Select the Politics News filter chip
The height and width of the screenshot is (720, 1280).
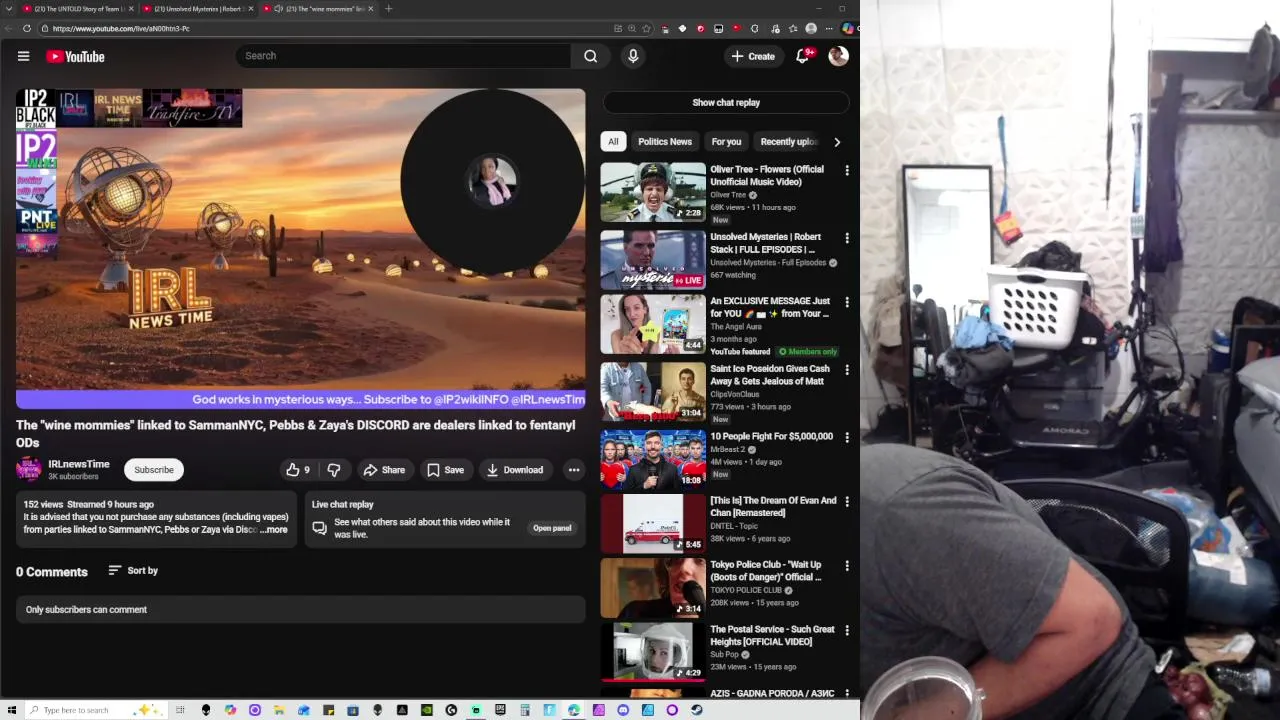[x=665, y=142]
